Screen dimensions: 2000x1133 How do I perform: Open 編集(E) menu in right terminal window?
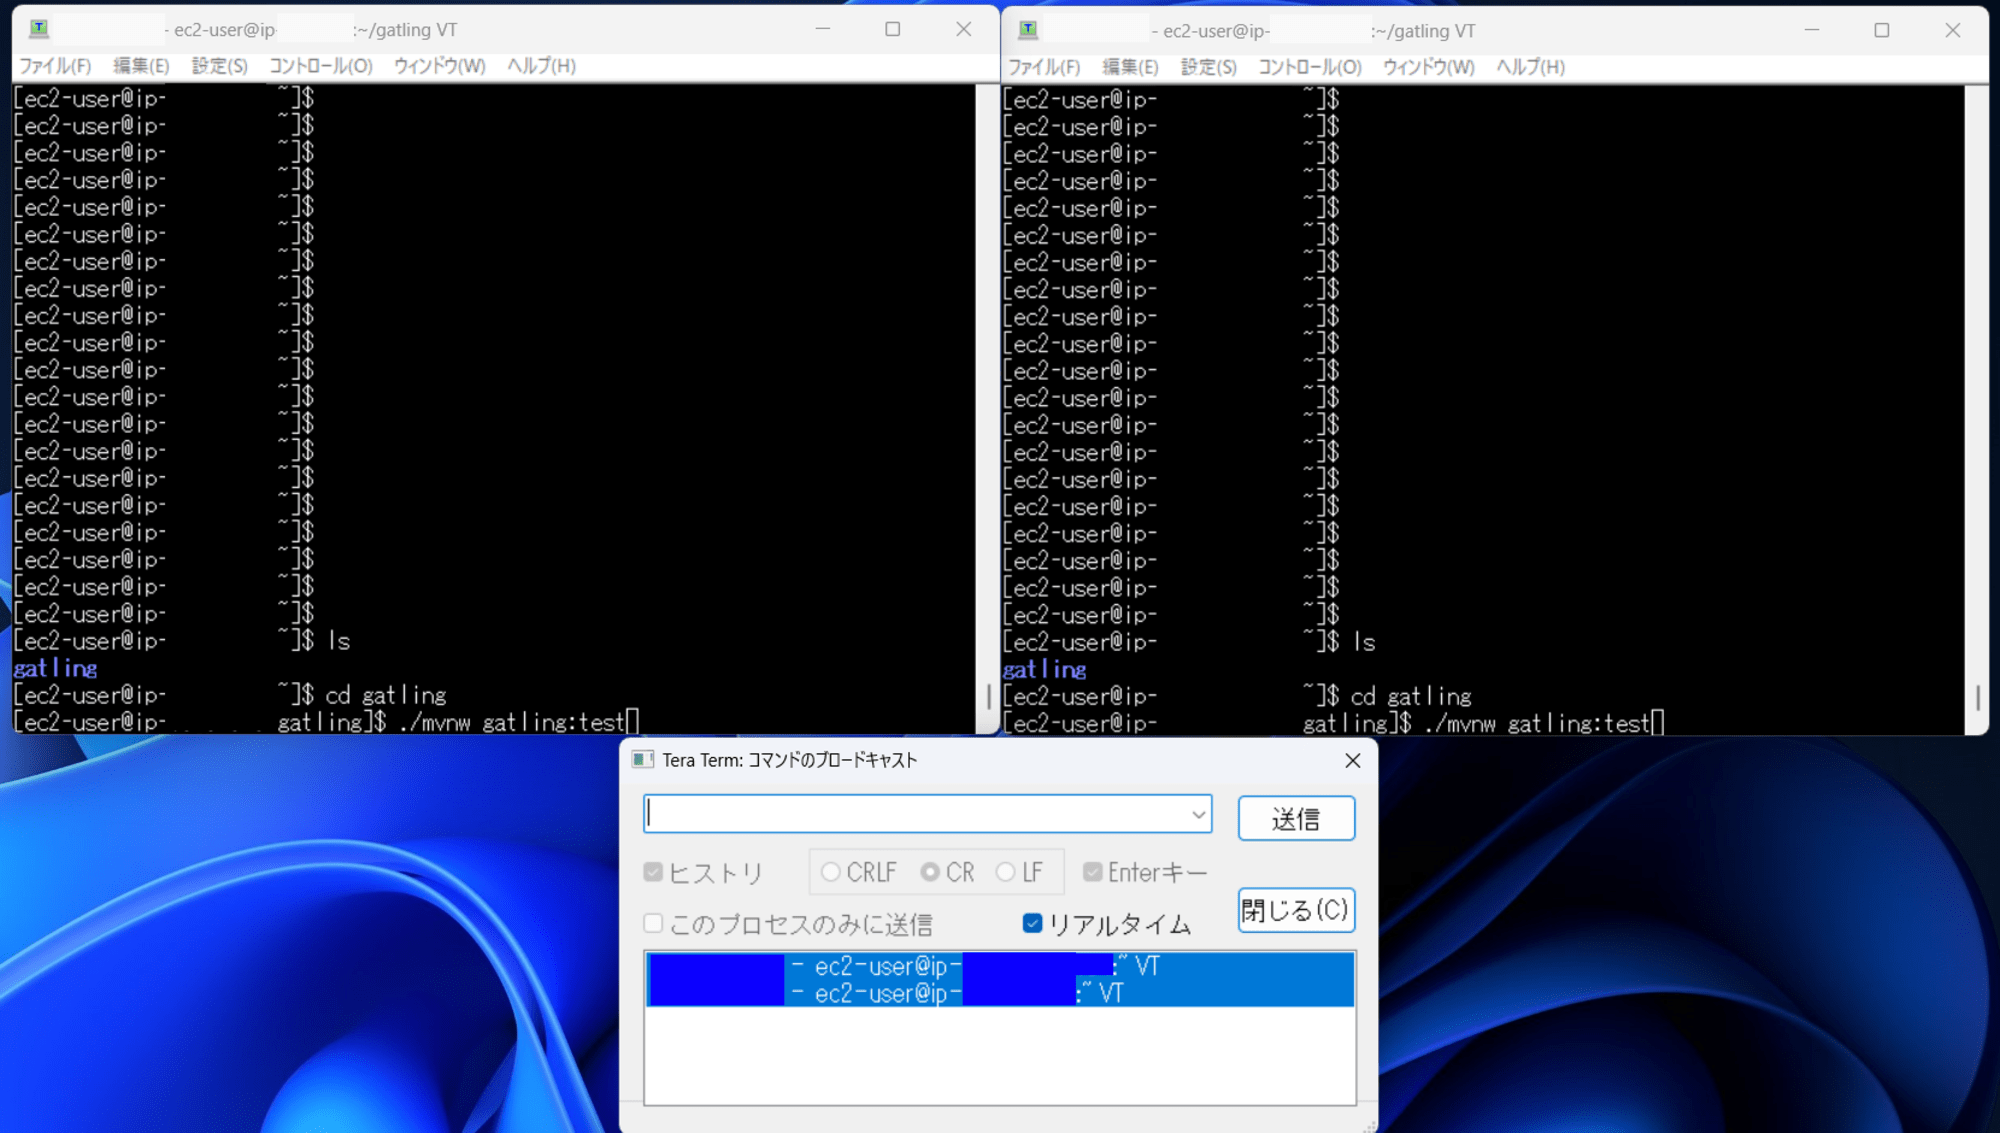click(x=1130, y=67)
